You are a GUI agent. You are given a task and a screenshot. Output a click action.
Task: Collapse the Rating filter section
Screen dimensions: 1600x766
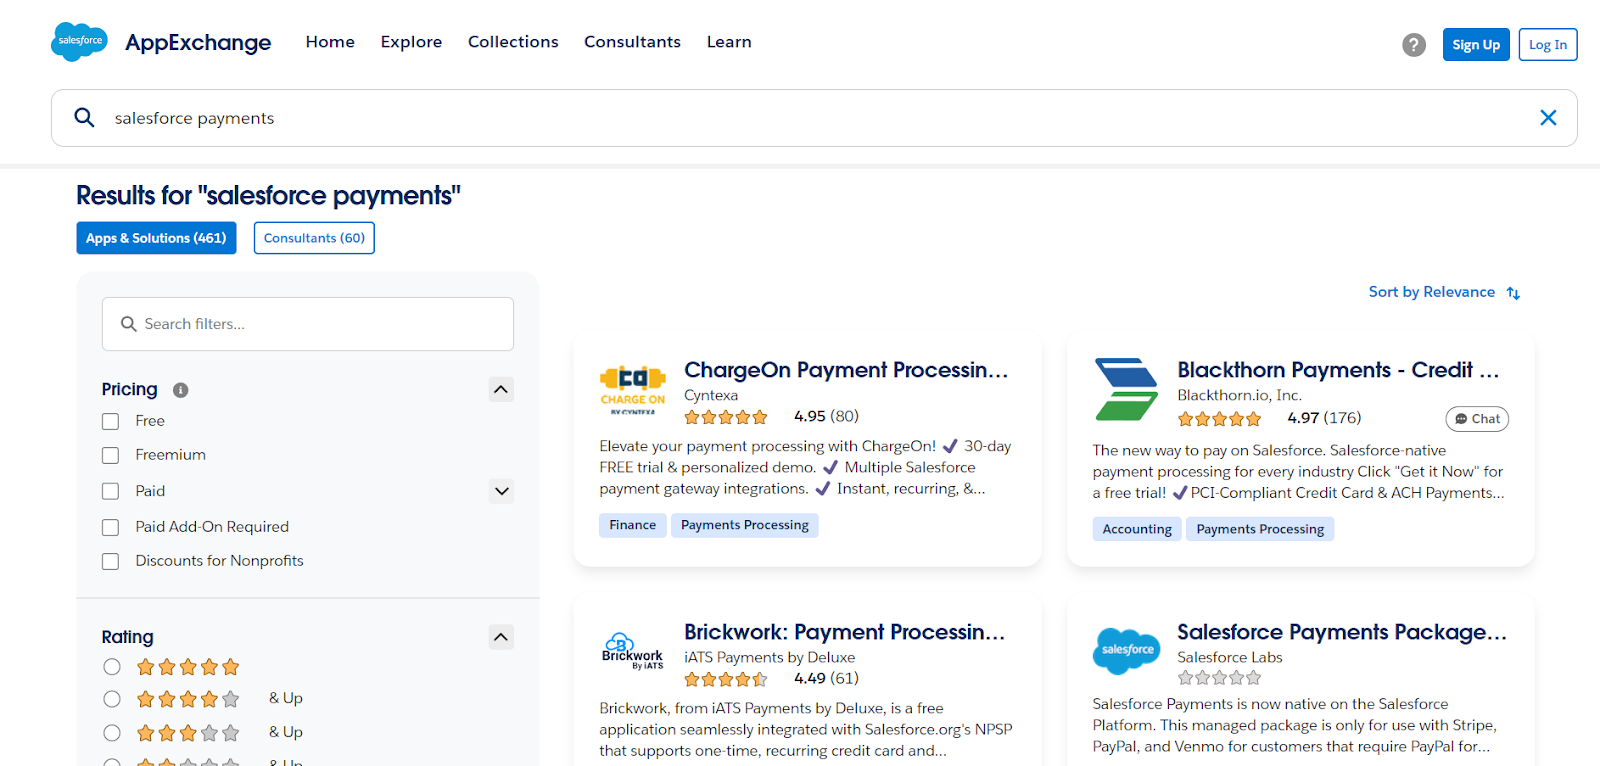click(x=502, y=637)
